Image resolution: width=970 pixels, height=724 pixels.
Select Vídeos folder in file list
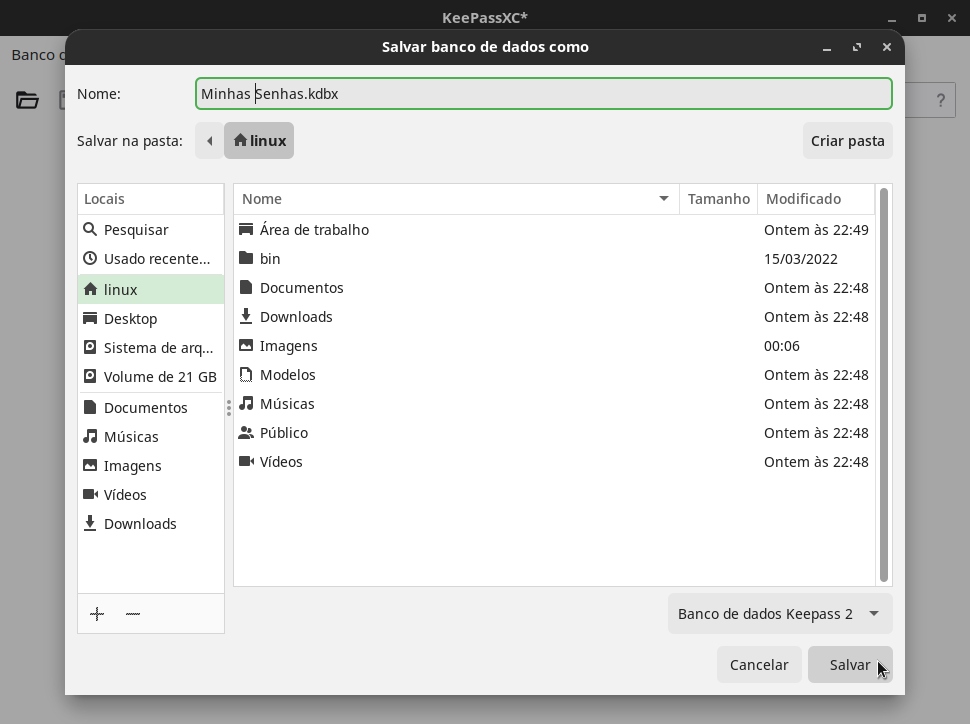[554, 462]
